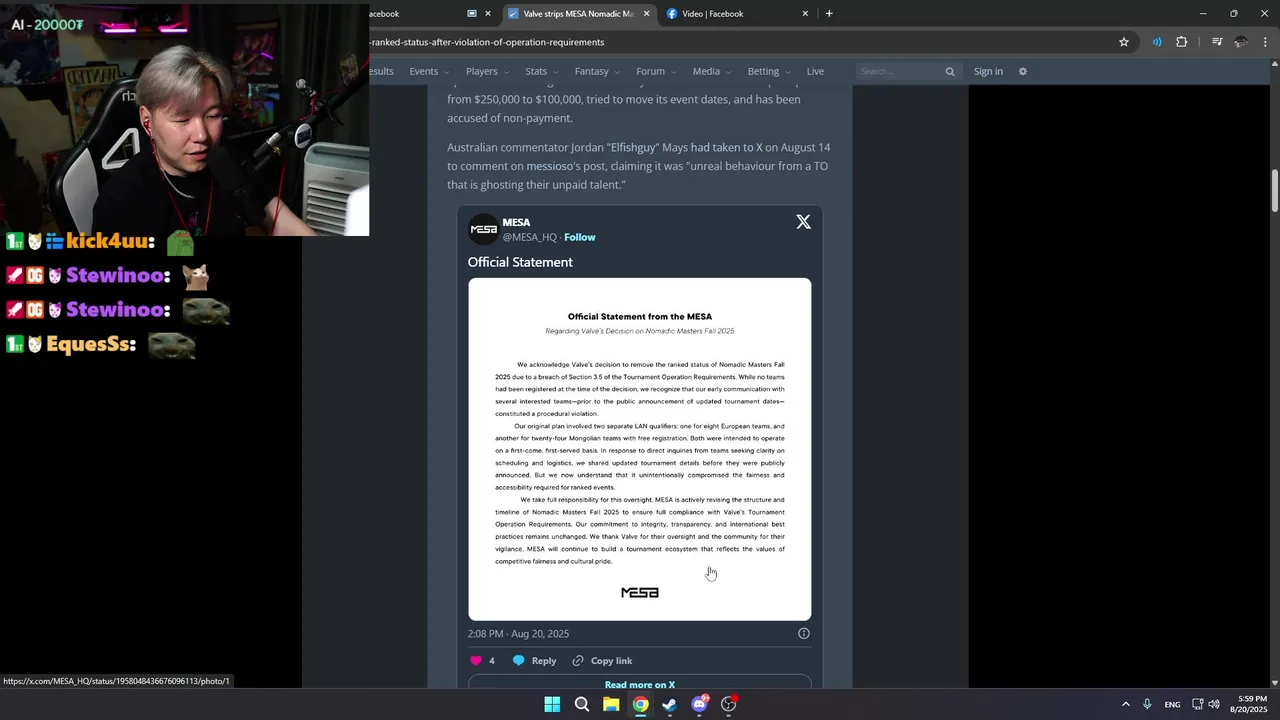Expand the Betting menu
The width and height of the screenshot is (1280, 720).
coord(769,71)
